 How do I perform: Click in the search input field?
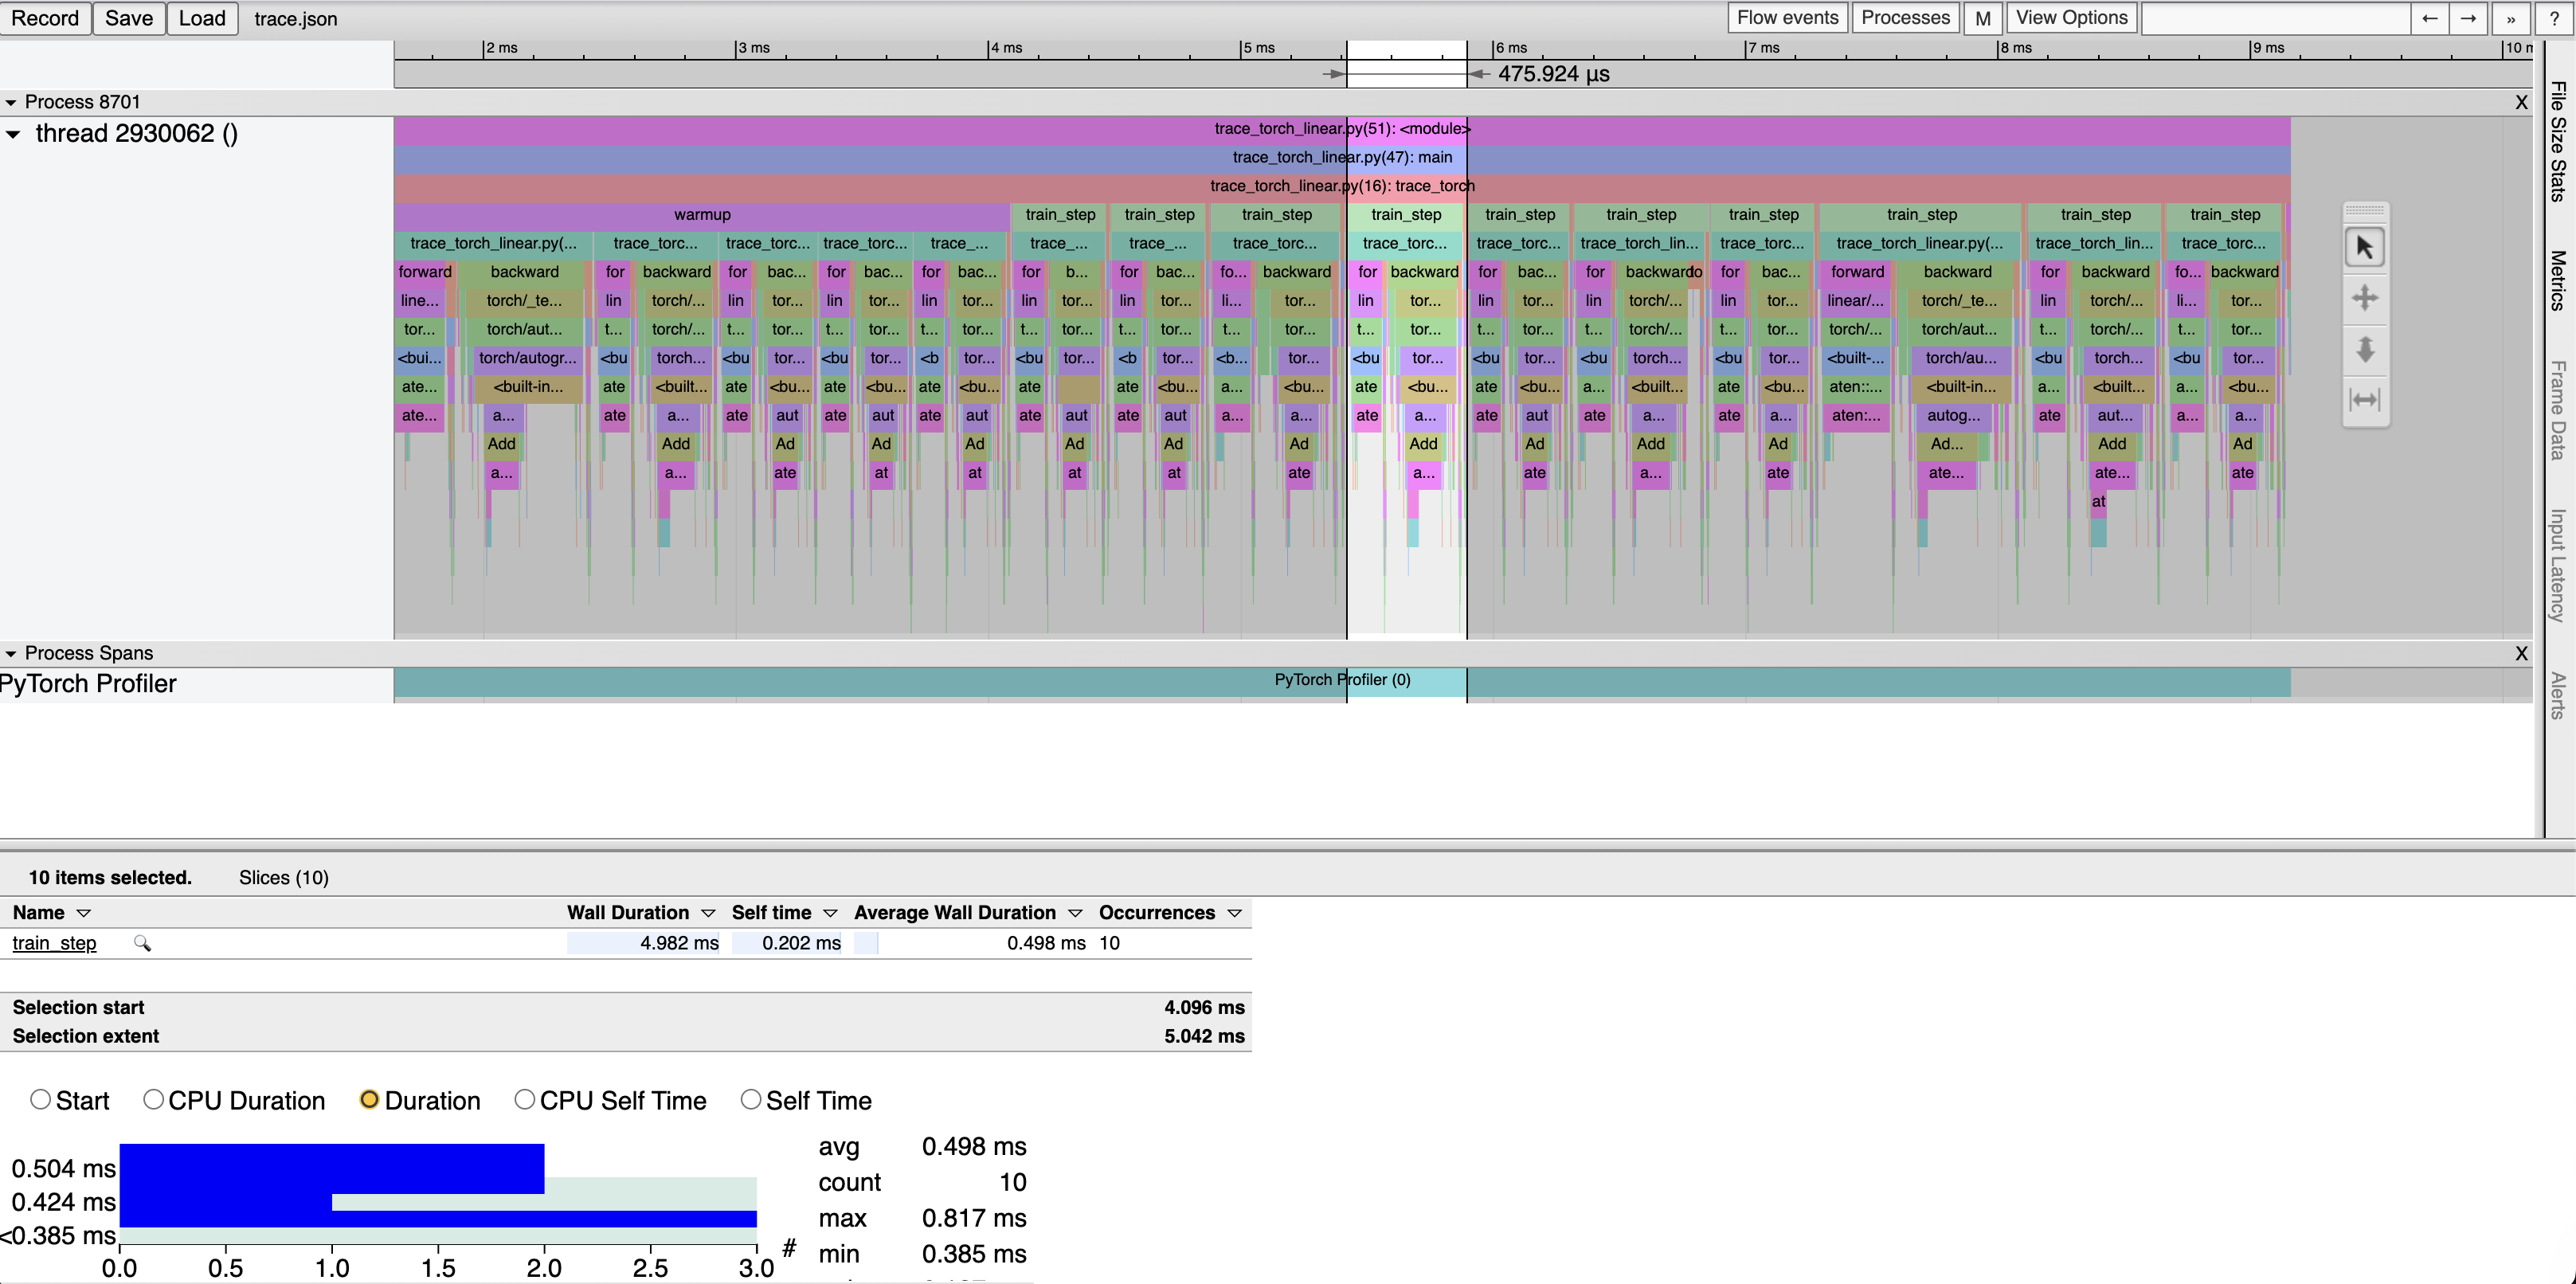[x=2274, y=18]
